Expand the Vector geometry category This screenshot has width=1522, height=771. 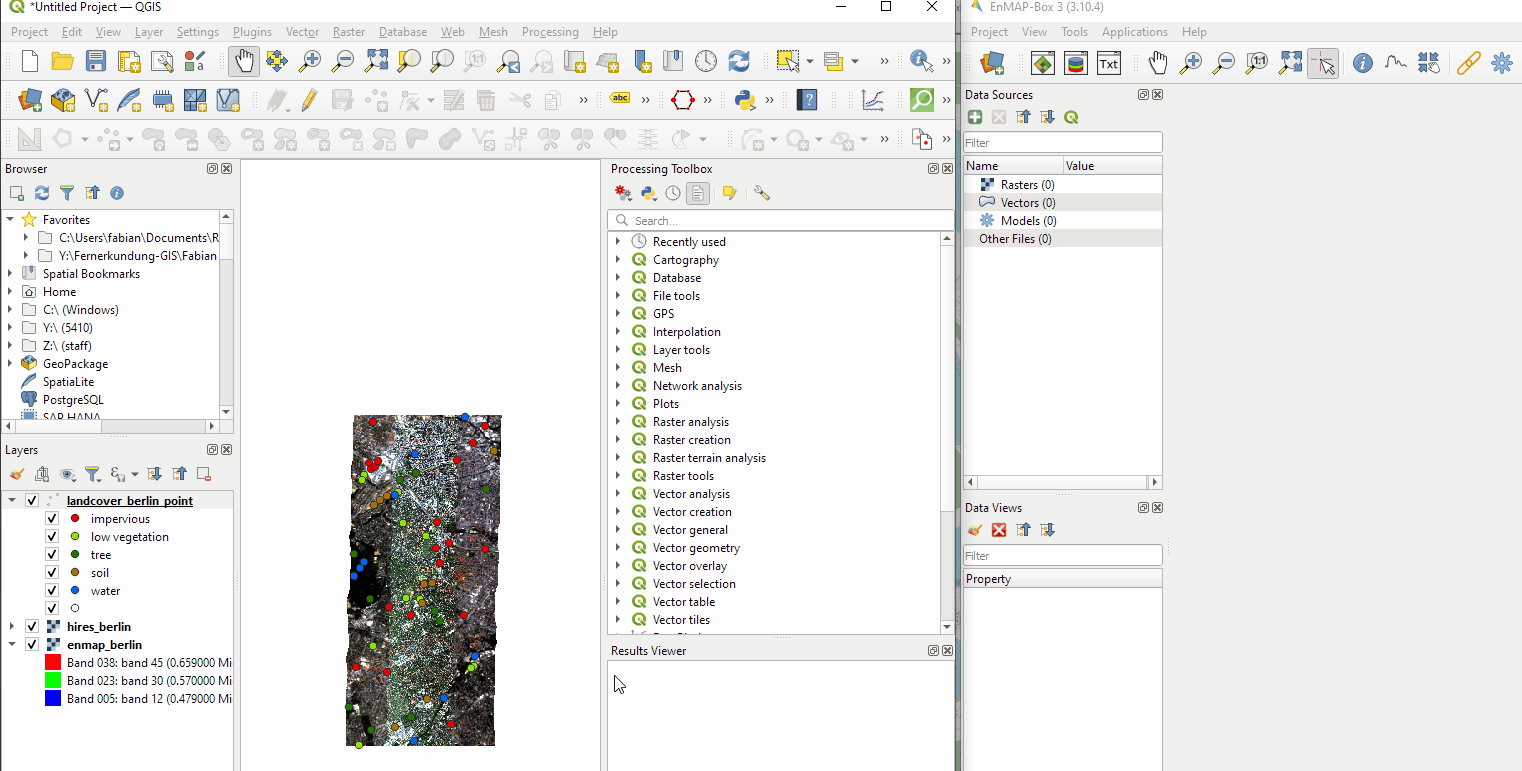click(617, 547)
